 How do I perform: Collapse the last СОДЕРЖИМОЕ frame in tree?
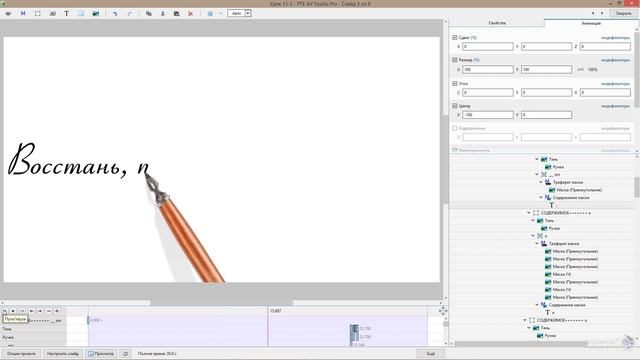(524, 320)
